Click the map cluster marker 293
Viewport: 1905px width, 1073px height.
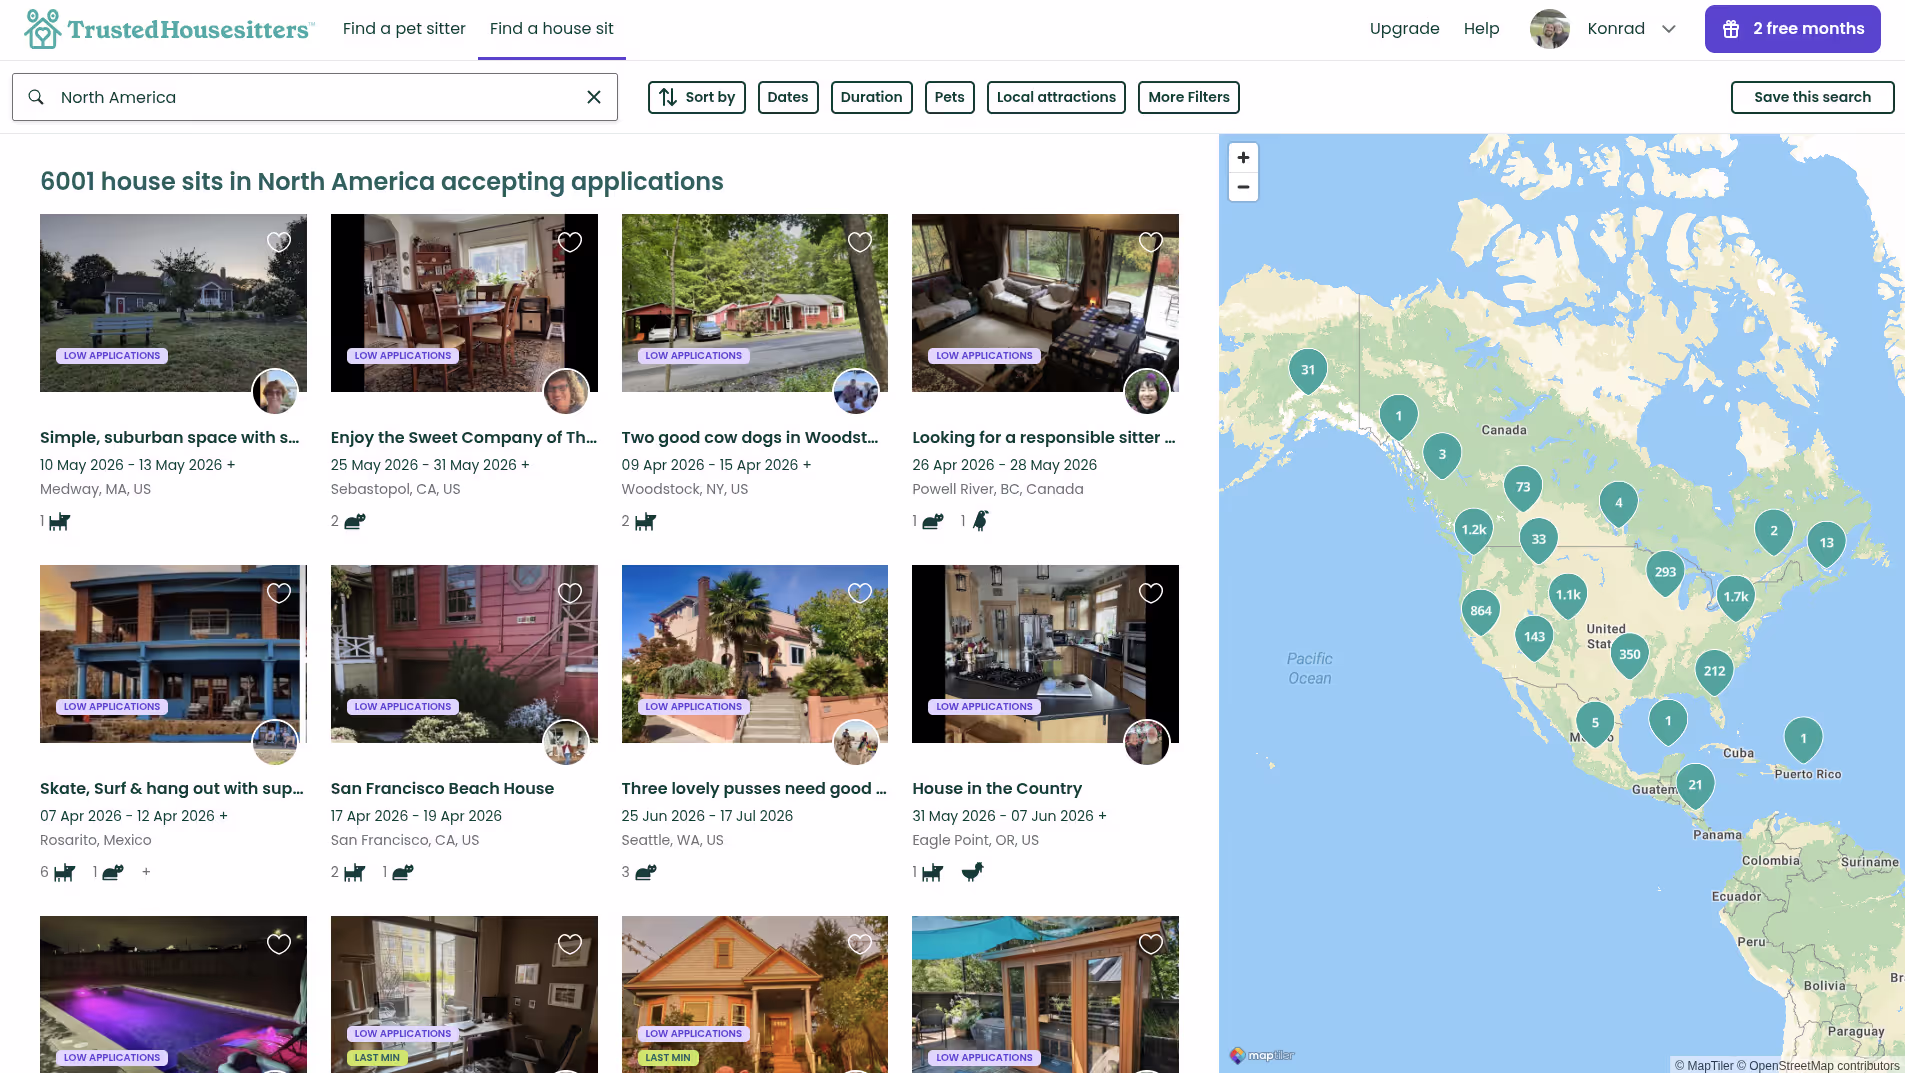pos(1665,573)
